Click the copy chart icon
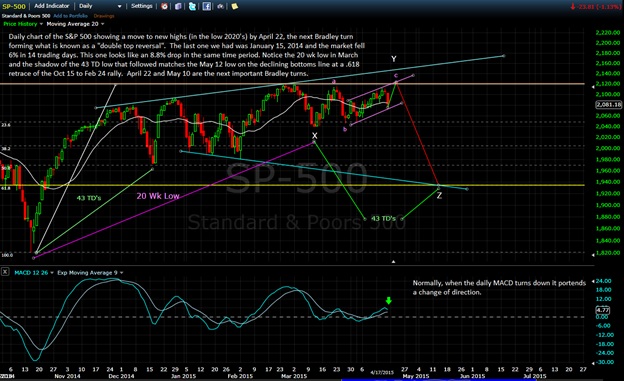 (x=178, y=6)
